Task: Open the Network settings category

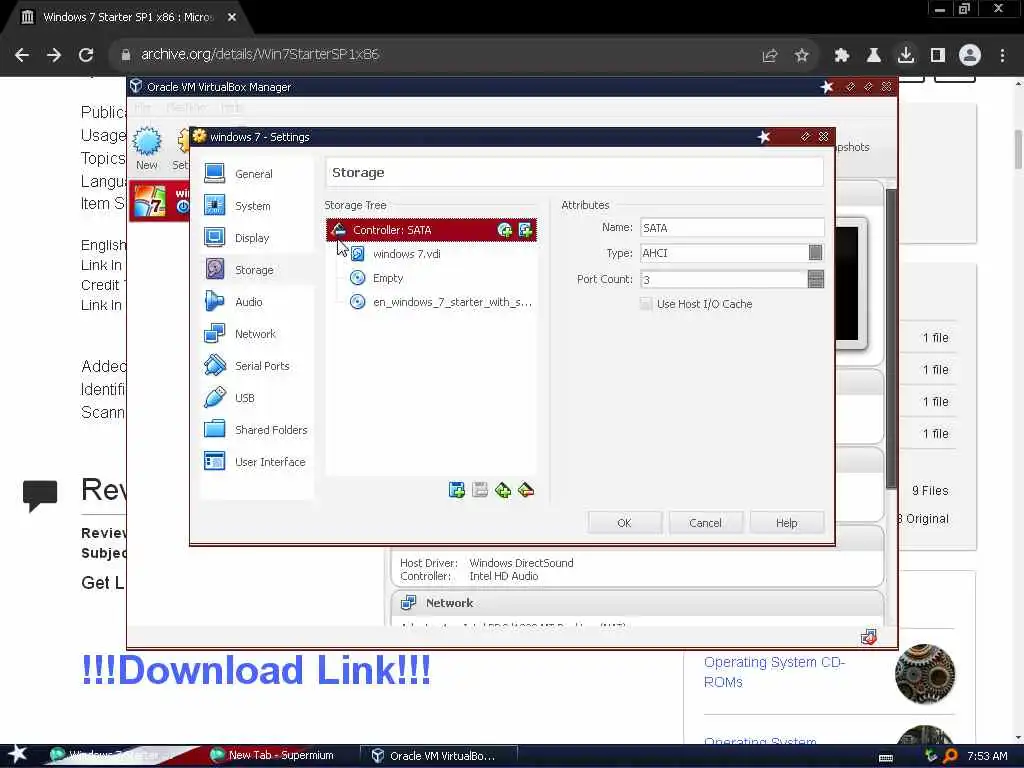Action: 256,334
